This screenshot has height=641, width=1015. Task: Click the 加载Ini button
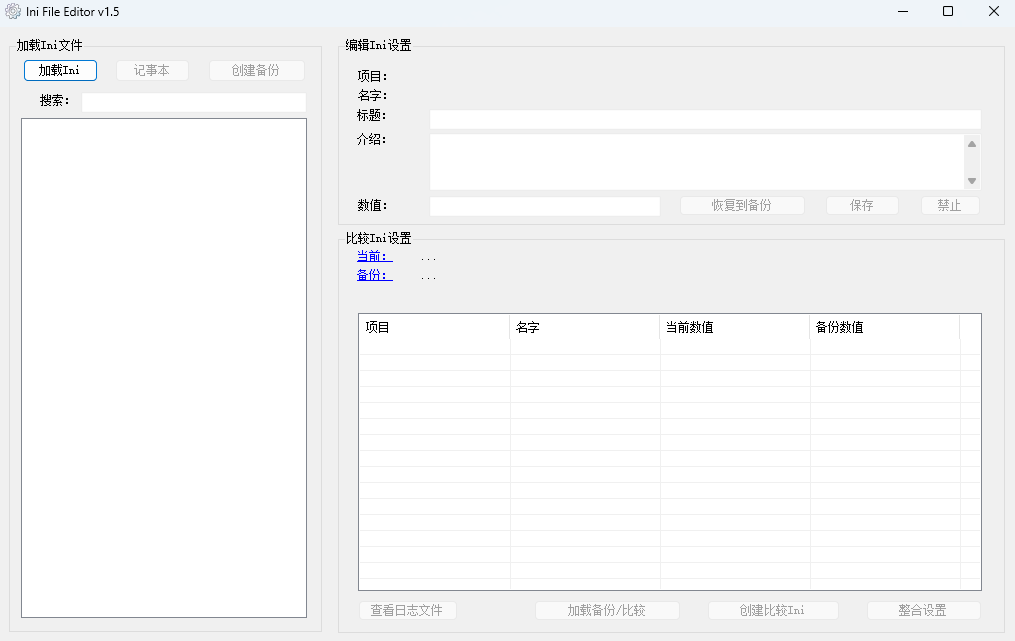pos(60,71)
